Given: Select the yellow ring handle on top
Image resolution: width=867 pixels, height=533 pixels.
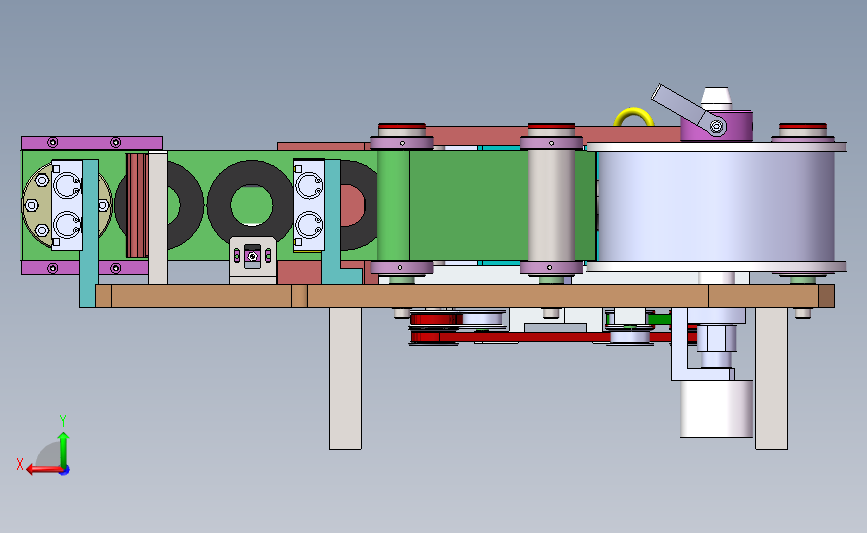Looking at the screenshot, I should tap(634, 116).
